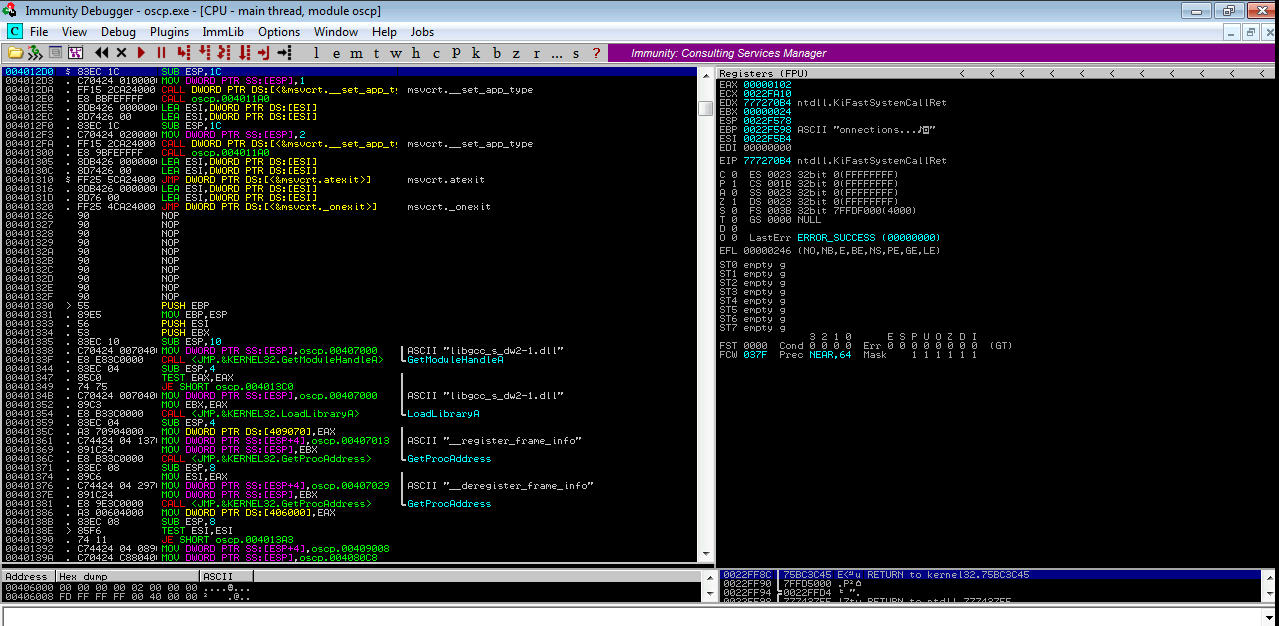Restart the debugged program
Viewport: 1279px width, 626px height.
click(103, 52)
